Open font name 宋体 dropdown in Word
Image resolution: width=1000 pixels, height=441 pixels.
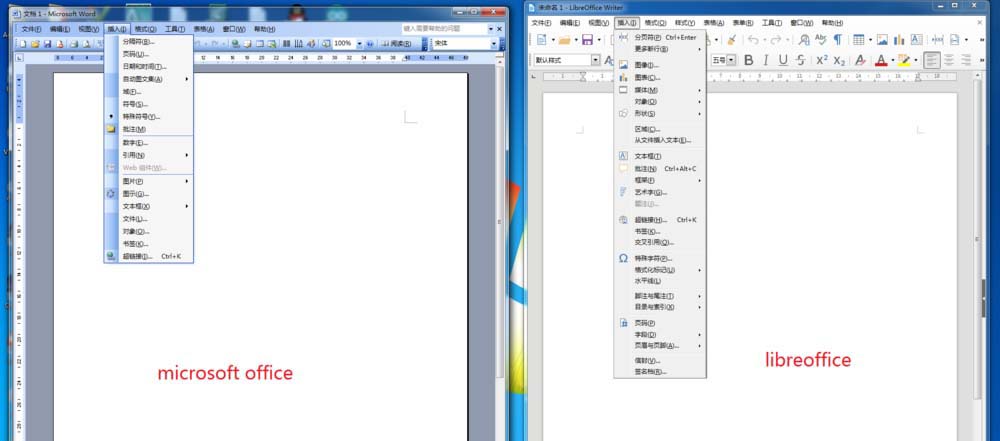tap(494, 43)
